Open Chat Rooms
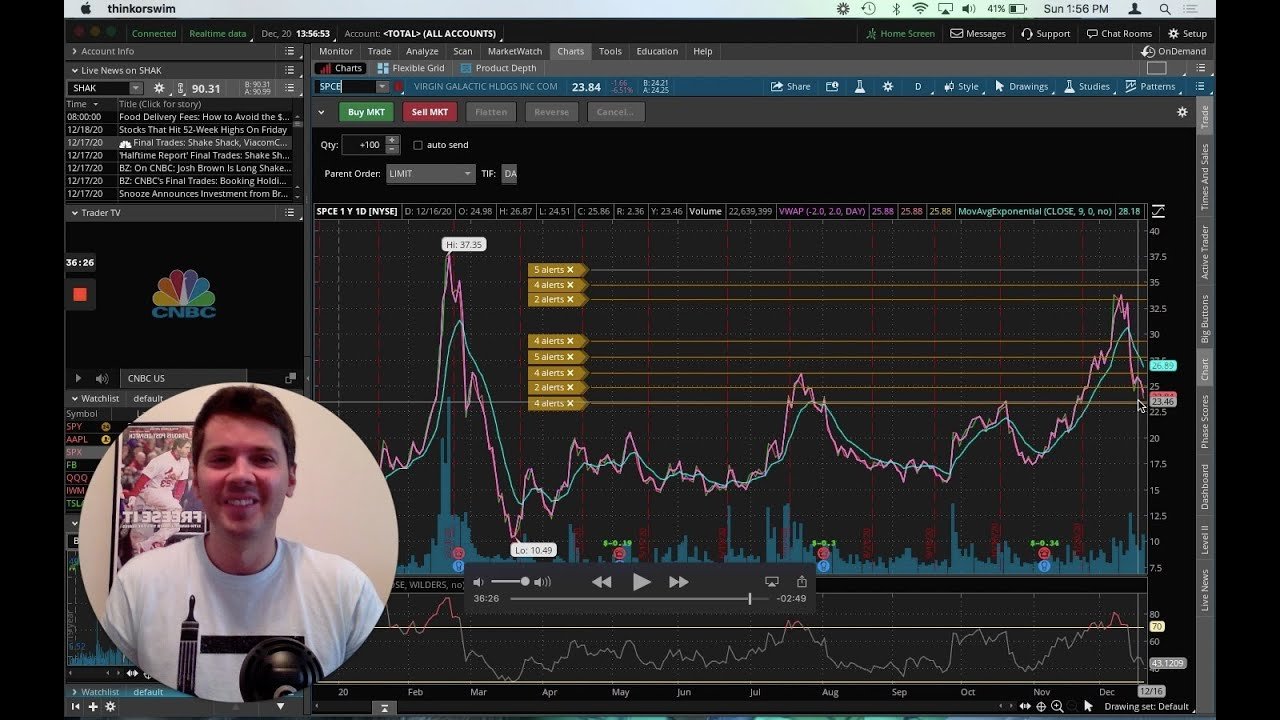 pos(1119,33)
